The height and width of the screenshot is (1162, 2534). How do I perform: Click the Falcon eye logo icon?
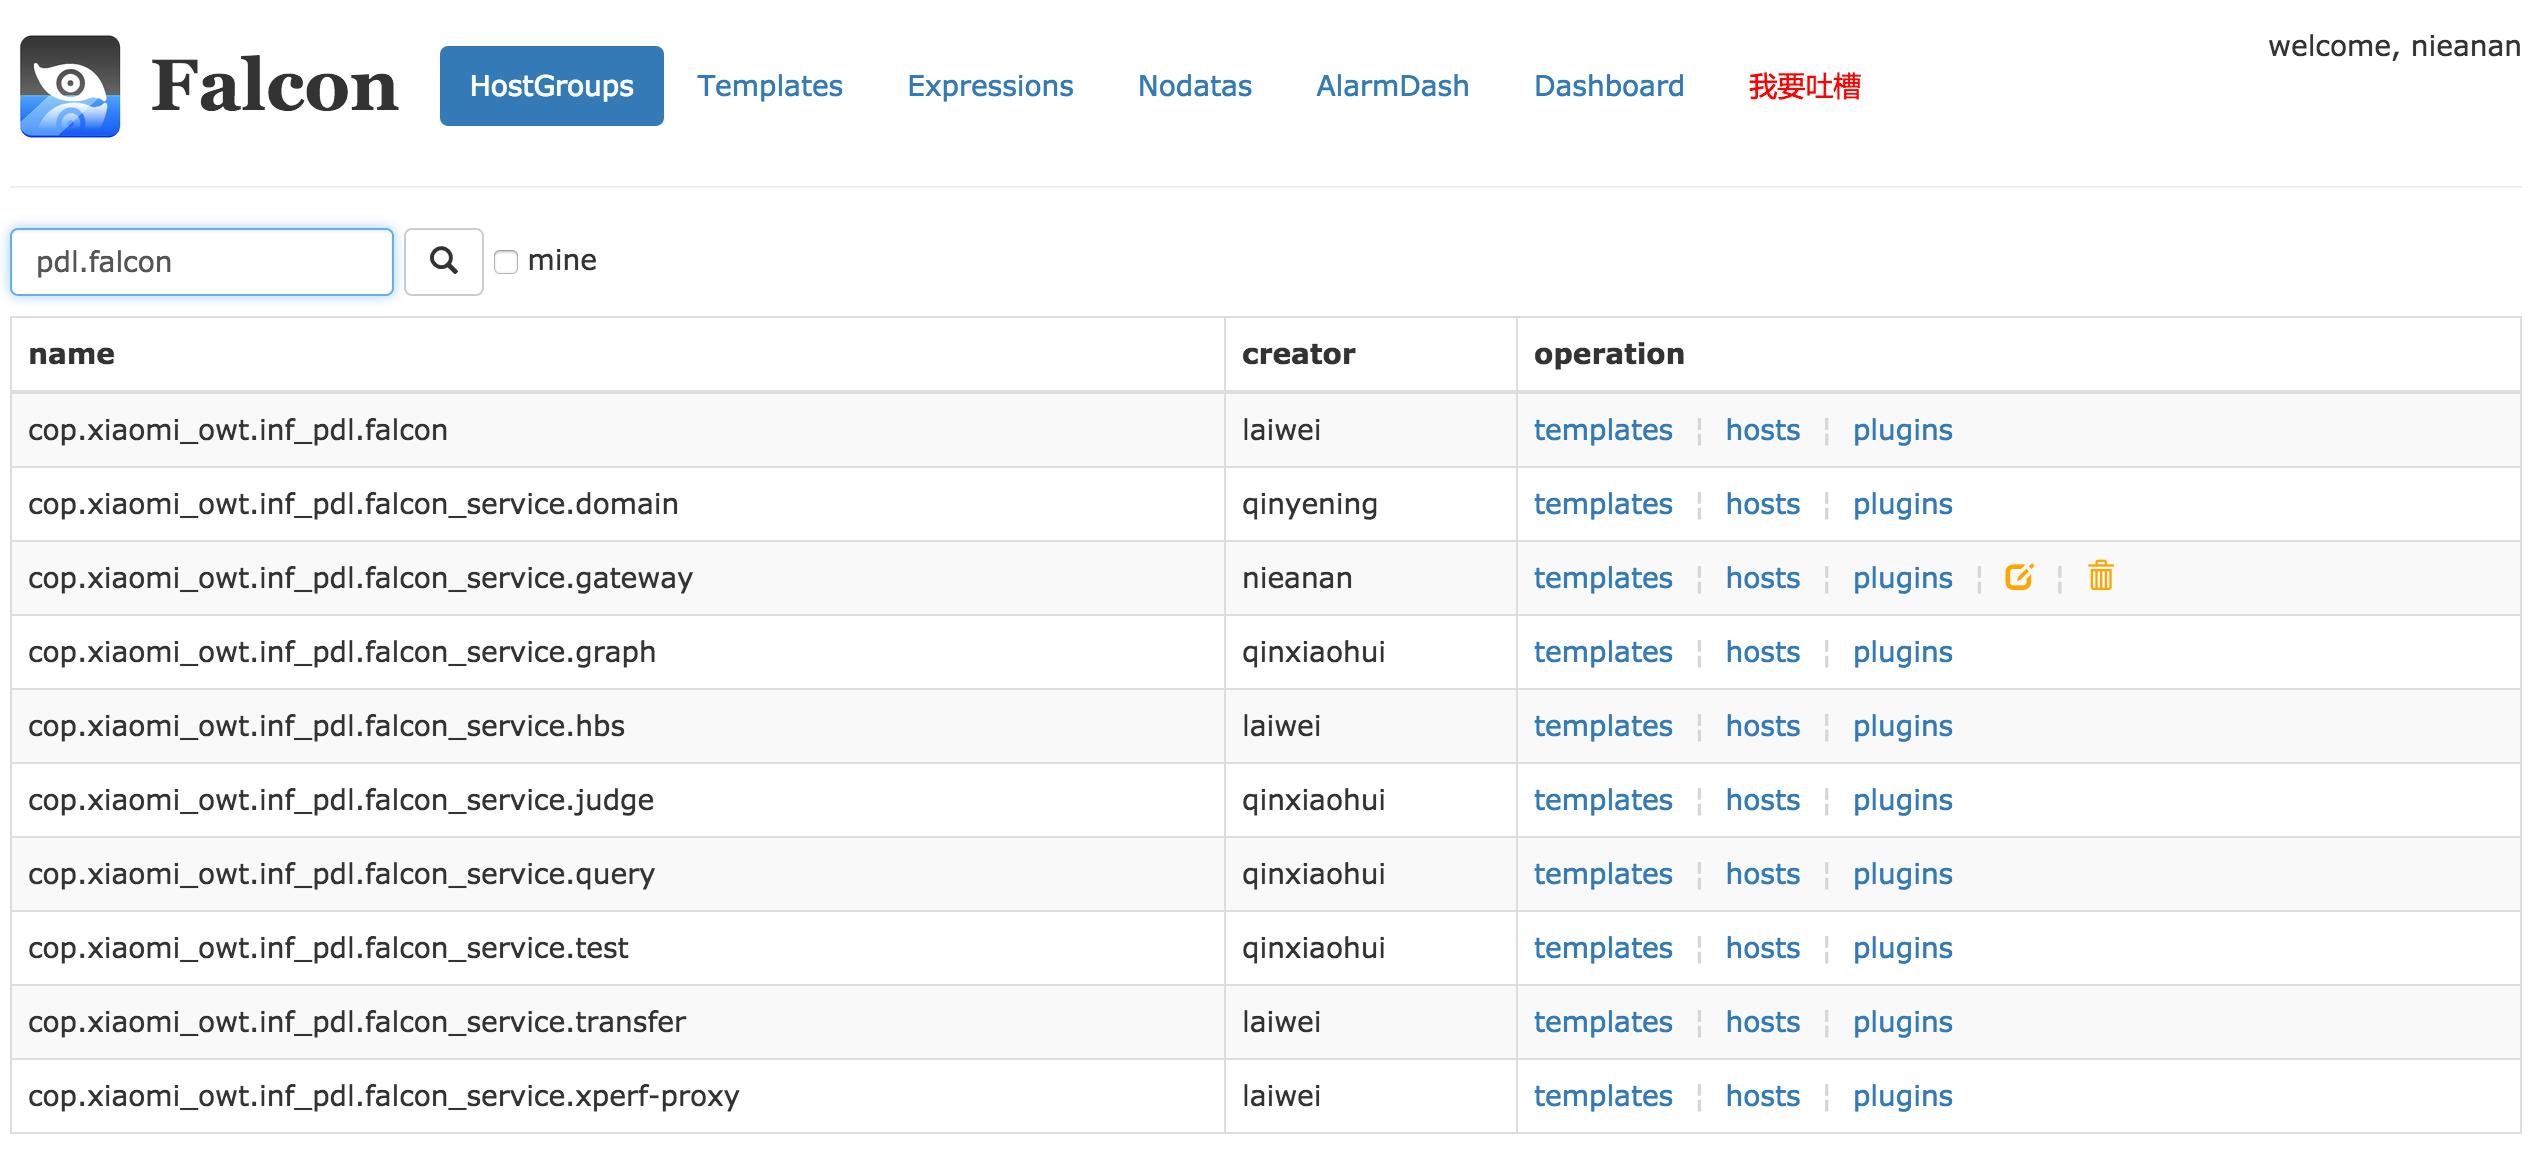point(70,87)
